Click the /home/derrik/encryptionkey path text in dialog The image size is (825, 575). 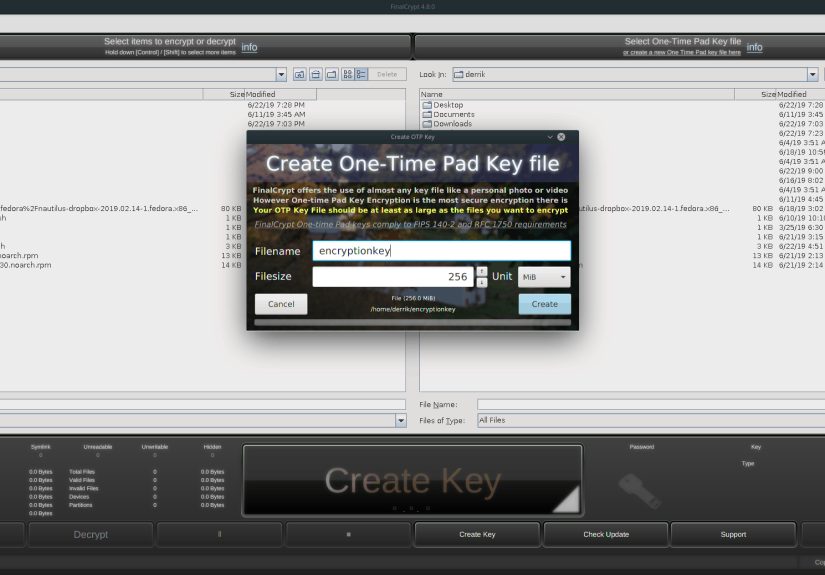tap(413, 309)
